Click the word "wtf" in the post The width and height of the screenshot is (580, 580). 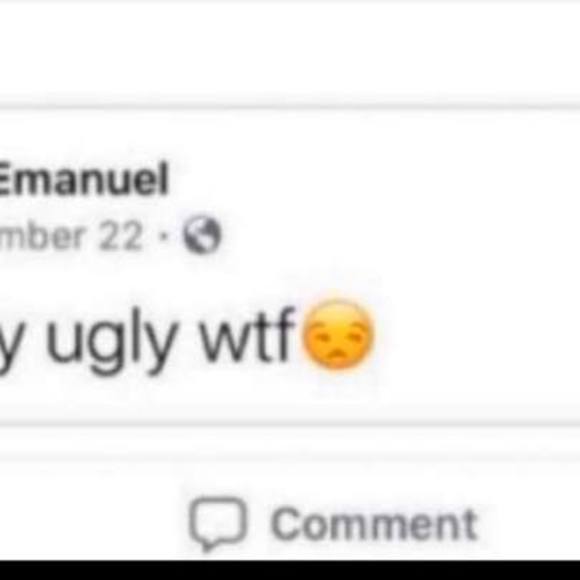247,334
